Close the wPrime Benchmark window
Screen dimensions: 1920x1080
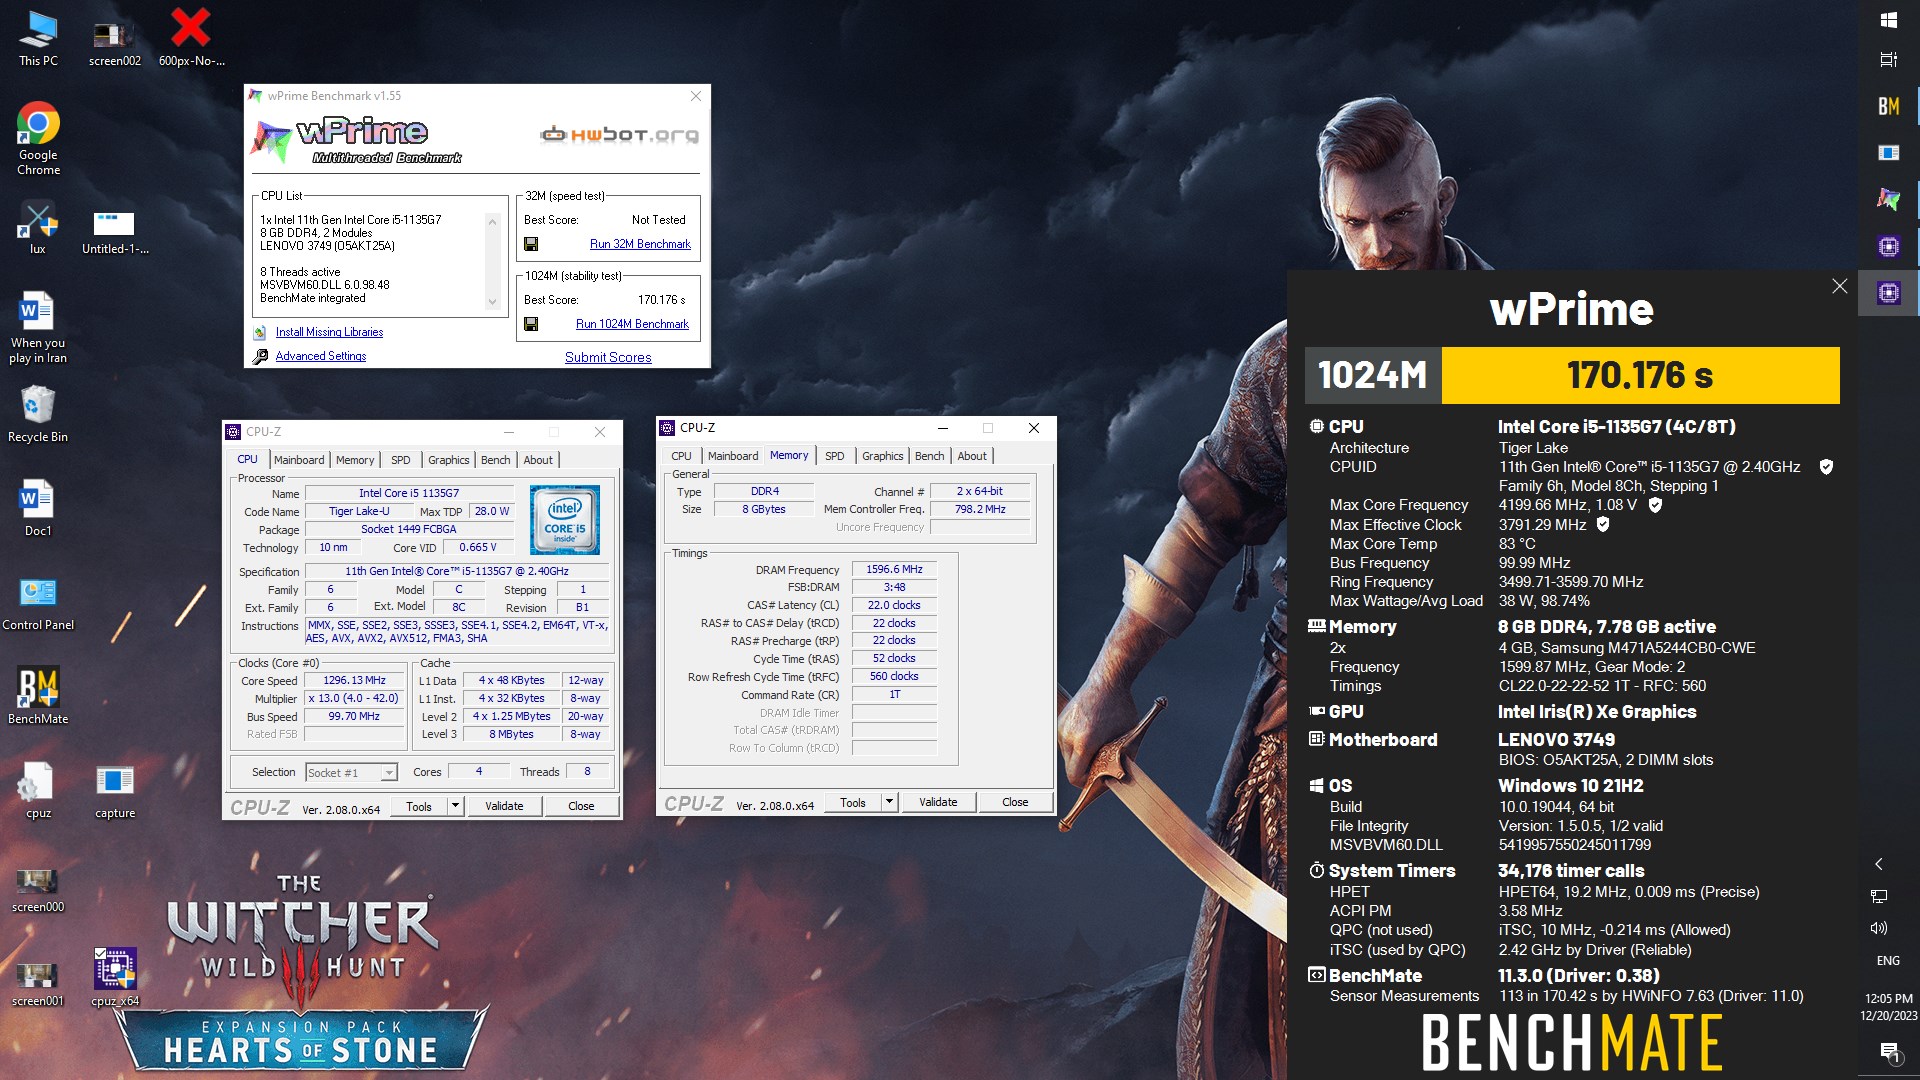pyautogui.click(x=696, y=96)
